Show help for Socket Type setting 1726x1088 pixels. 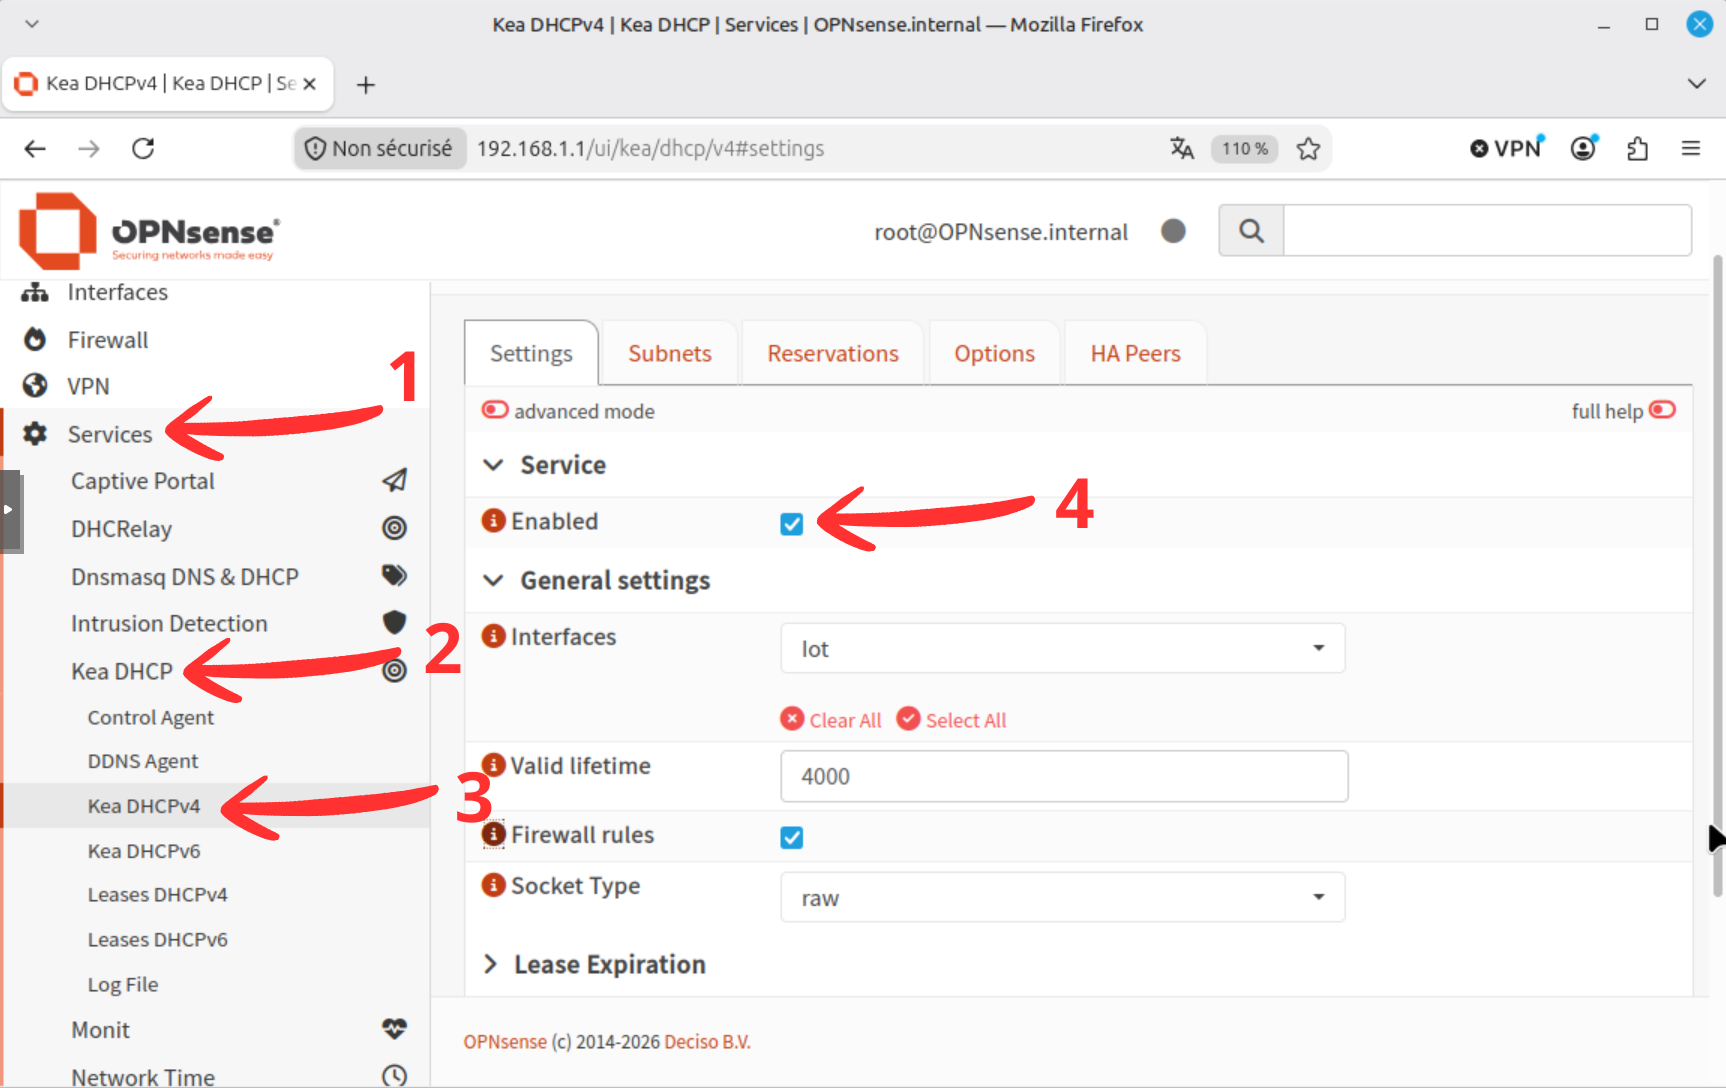coord(493,885)
